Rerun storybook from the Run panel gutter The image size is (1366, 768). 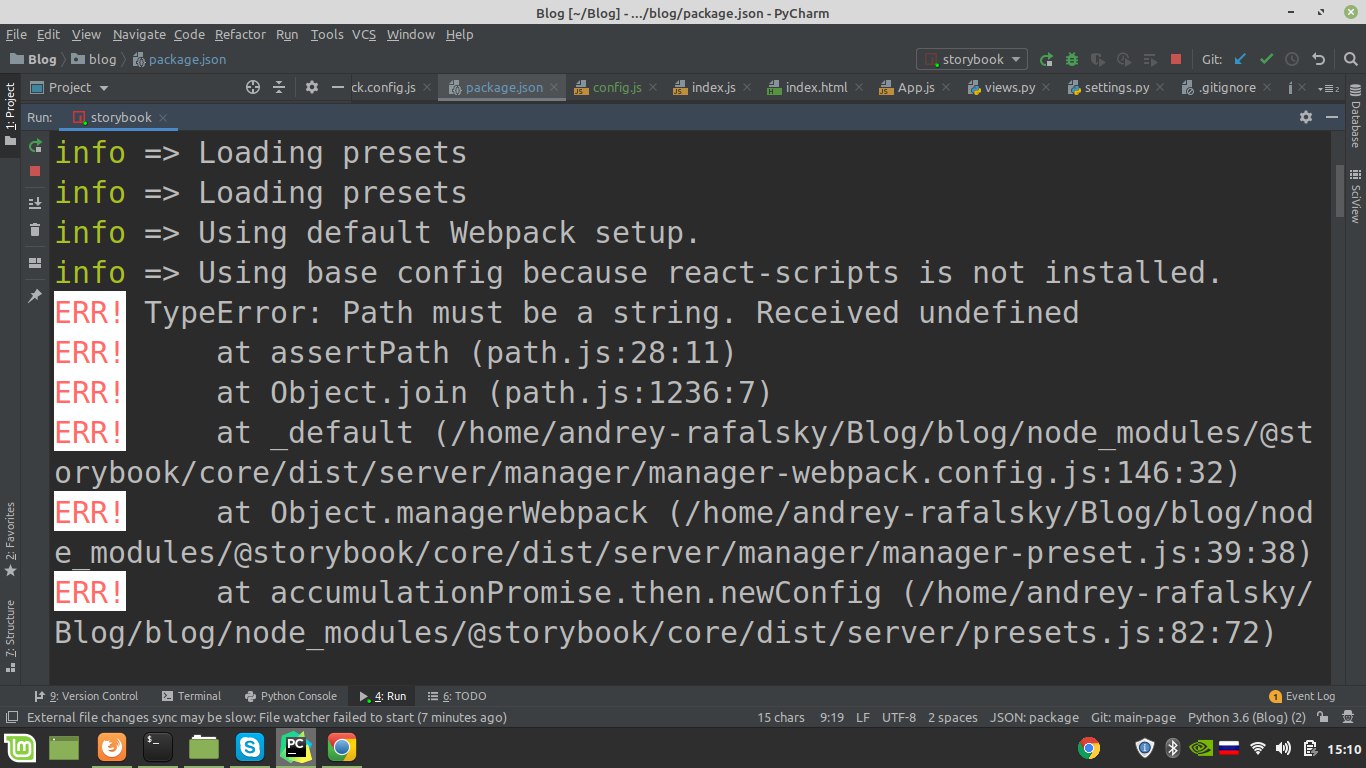[35, 146]
